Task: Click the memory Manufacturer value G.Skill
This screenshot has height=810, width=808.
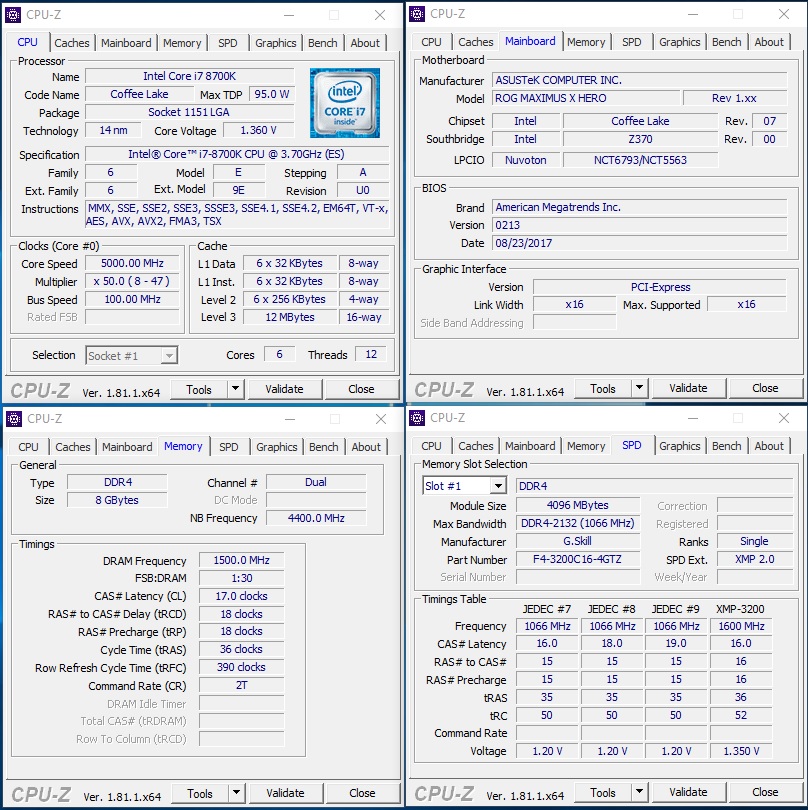Action: (x=578, y=541)
